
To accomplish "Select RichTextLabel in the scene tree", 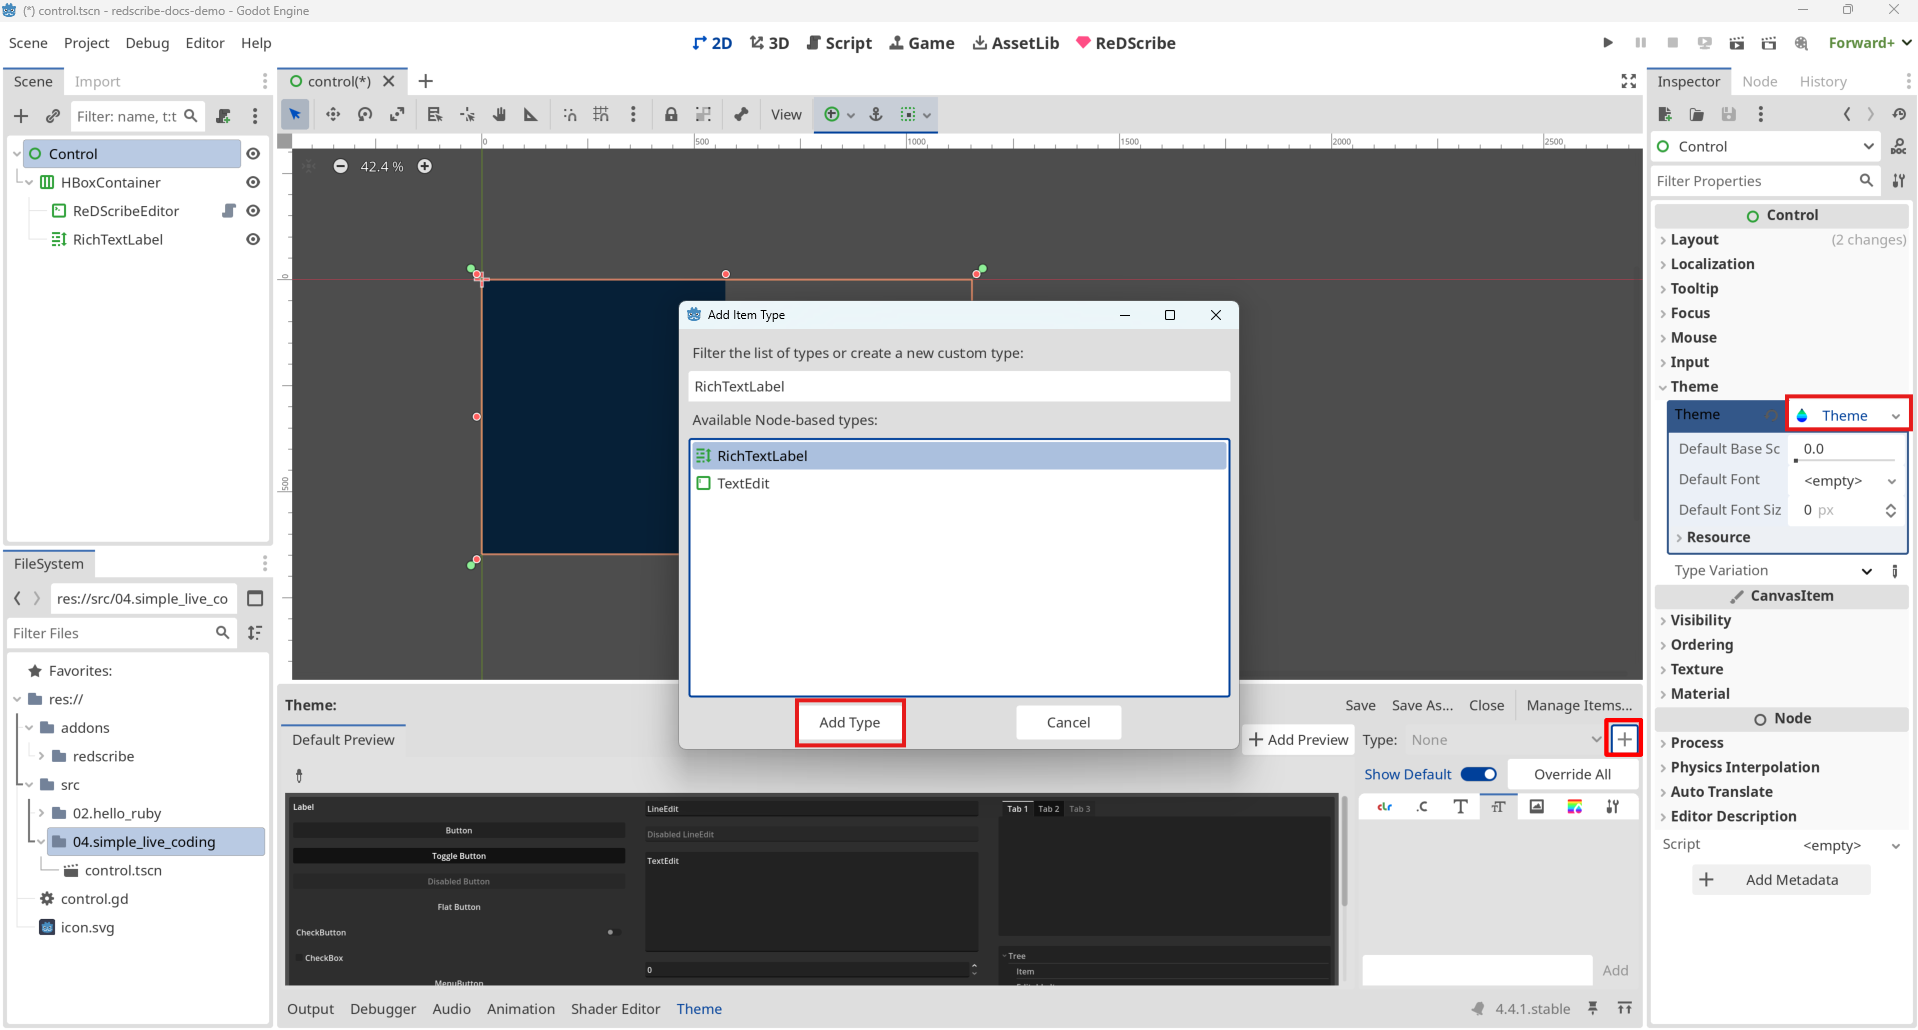I will [117, 239].
